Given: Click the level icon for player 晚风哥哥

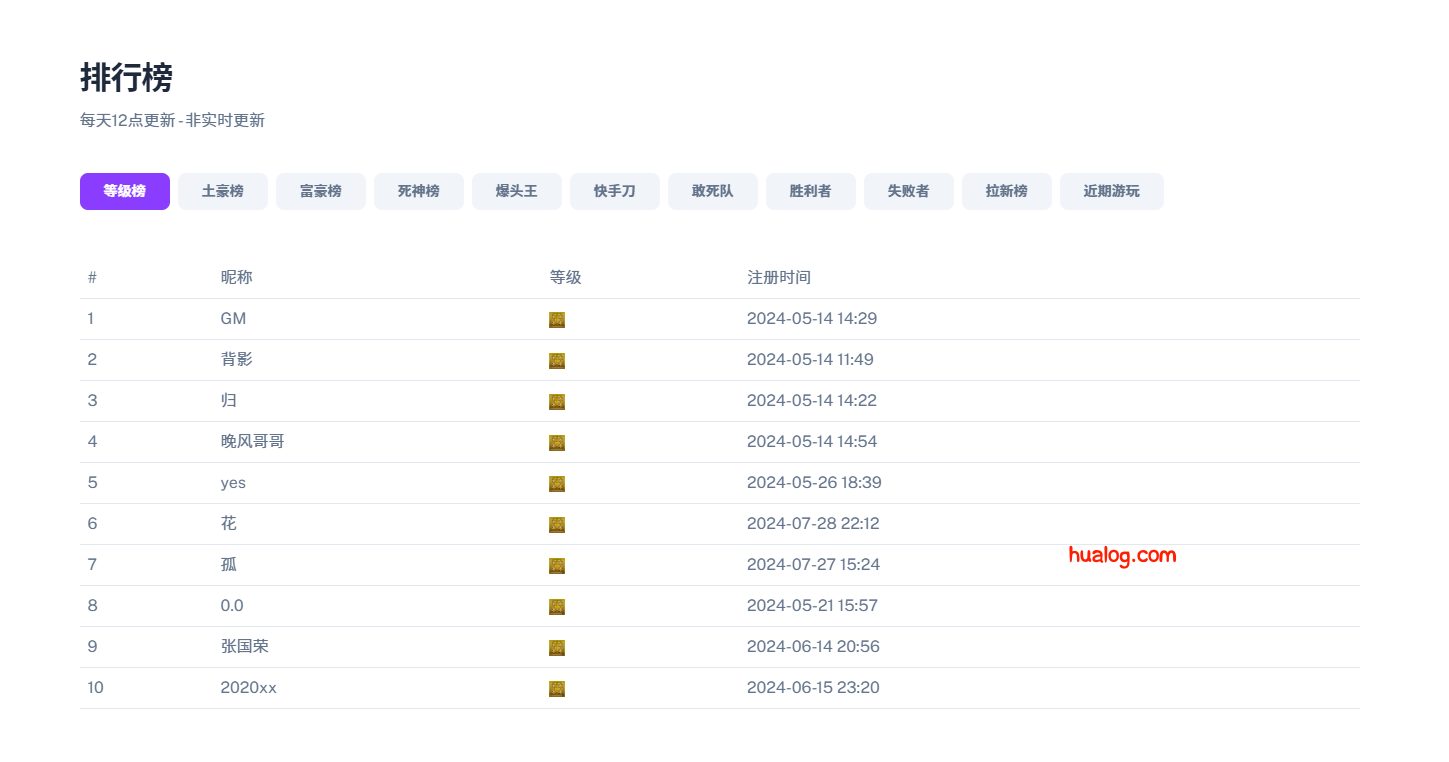Looking at the screenshot, I should pos(557,443).
